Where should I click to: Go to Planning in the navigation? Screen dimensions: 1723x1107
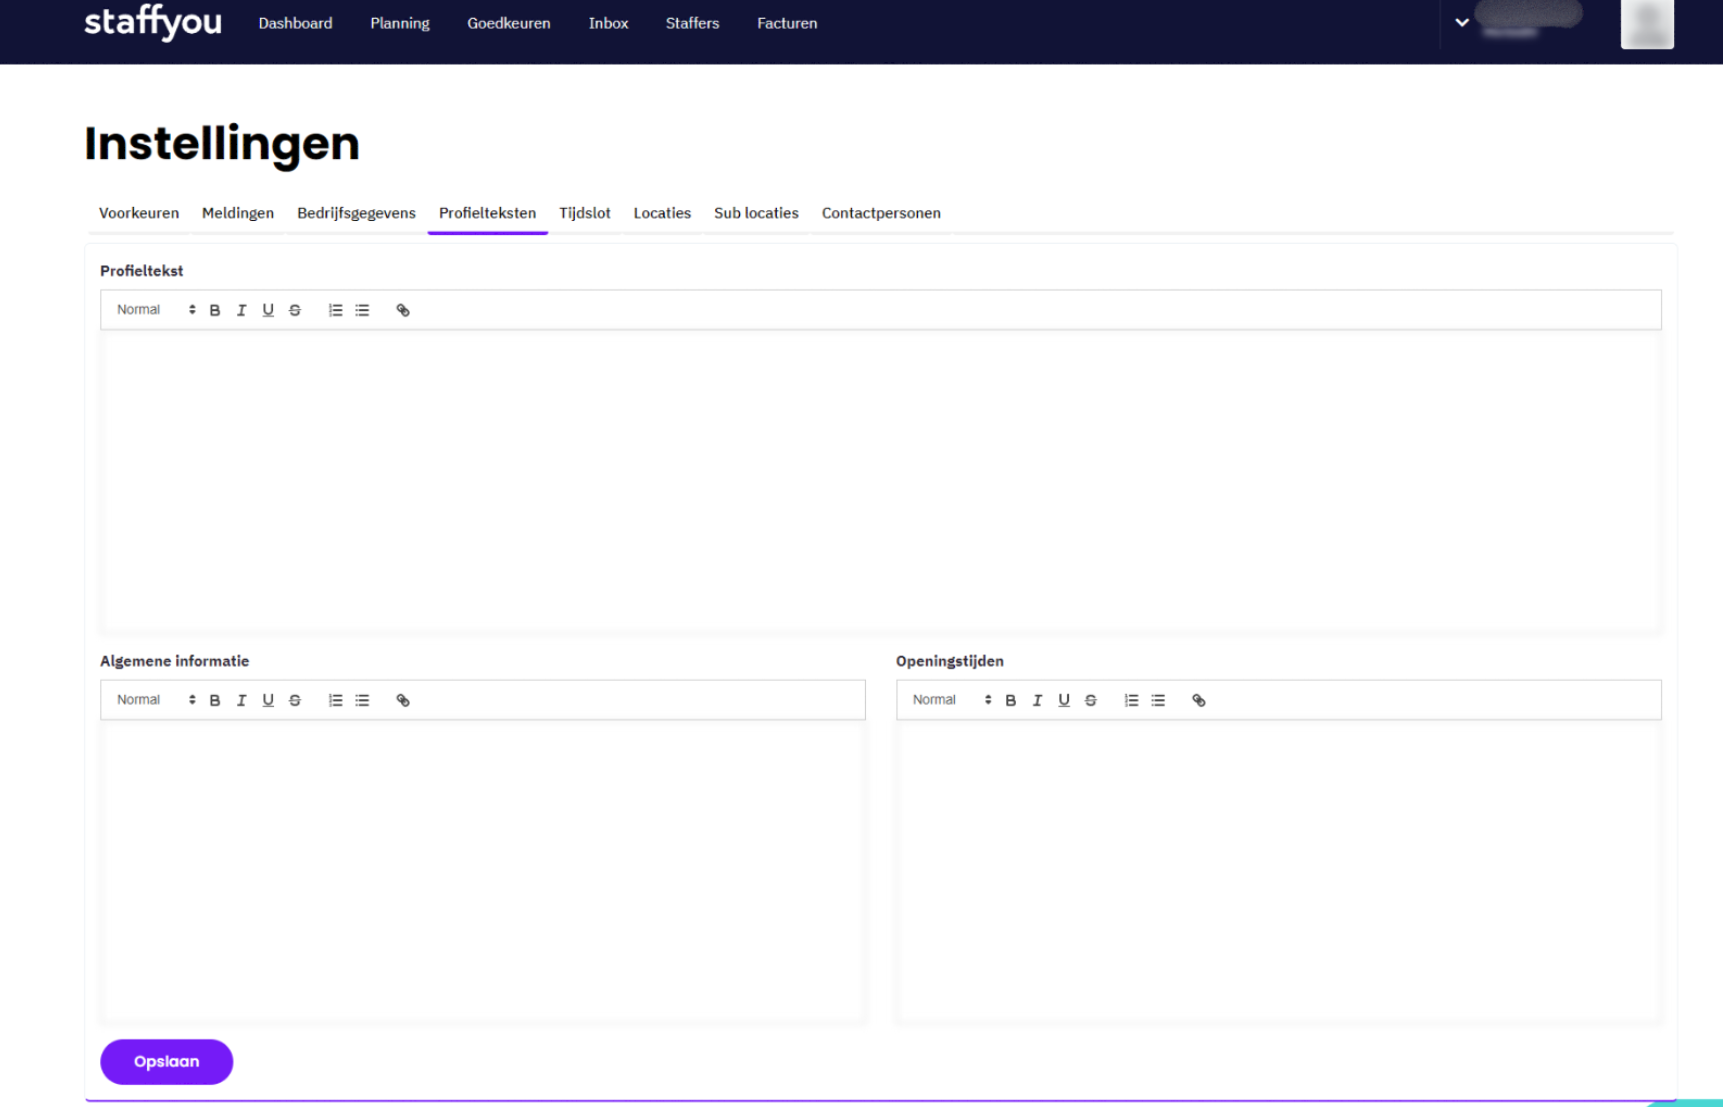pyautogui.click(x=399, y=23)
